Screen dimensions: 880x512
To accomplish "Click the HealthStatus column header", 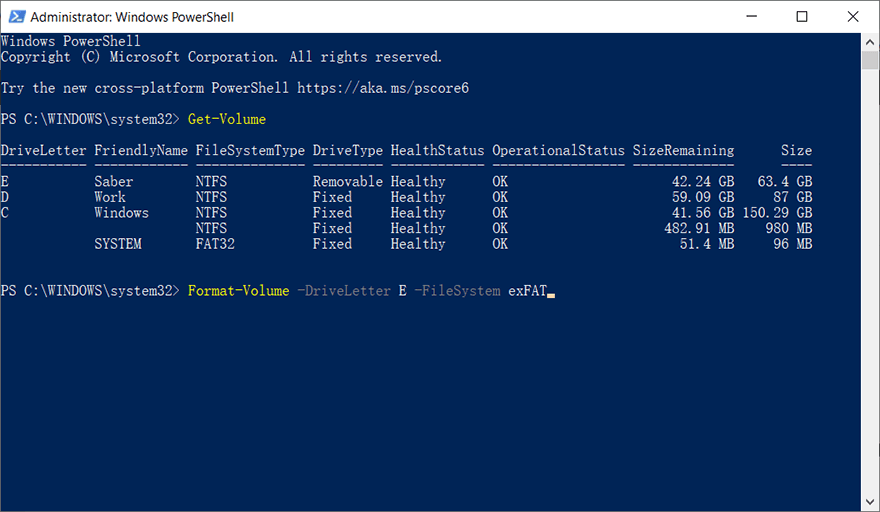I will pos(437,150).
